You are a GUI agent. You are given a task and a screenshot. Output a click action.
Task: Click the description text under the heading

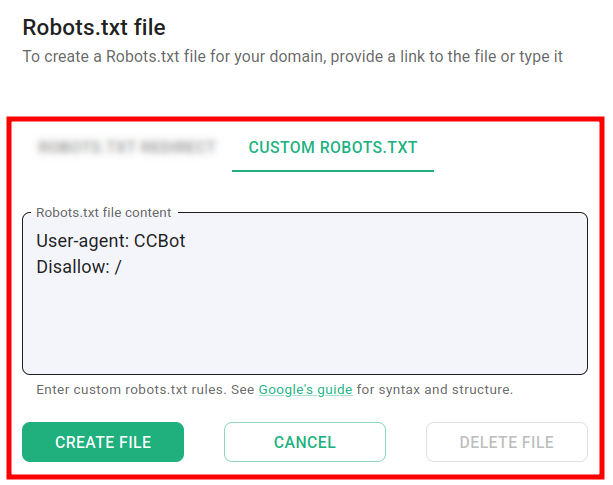tap(292, 56)
